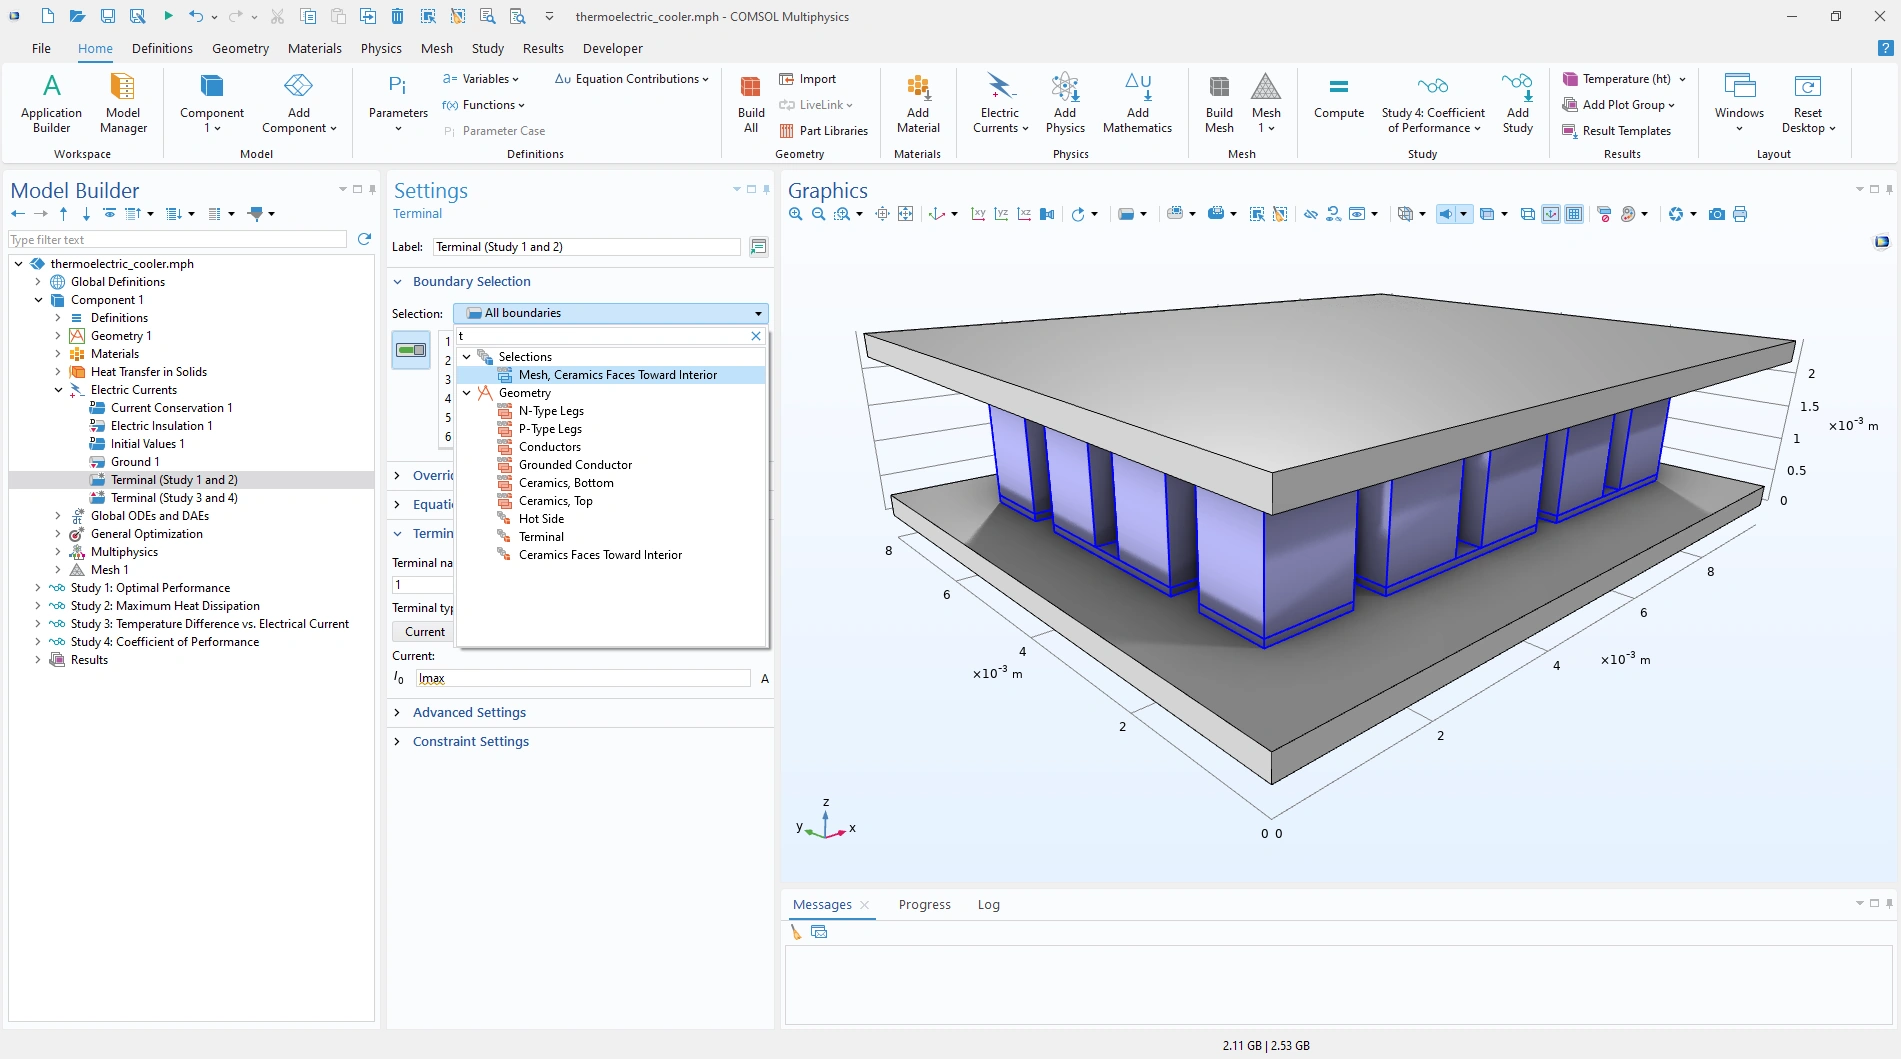
Task: Open the Functions dropdown
Action: click(483, 105)
